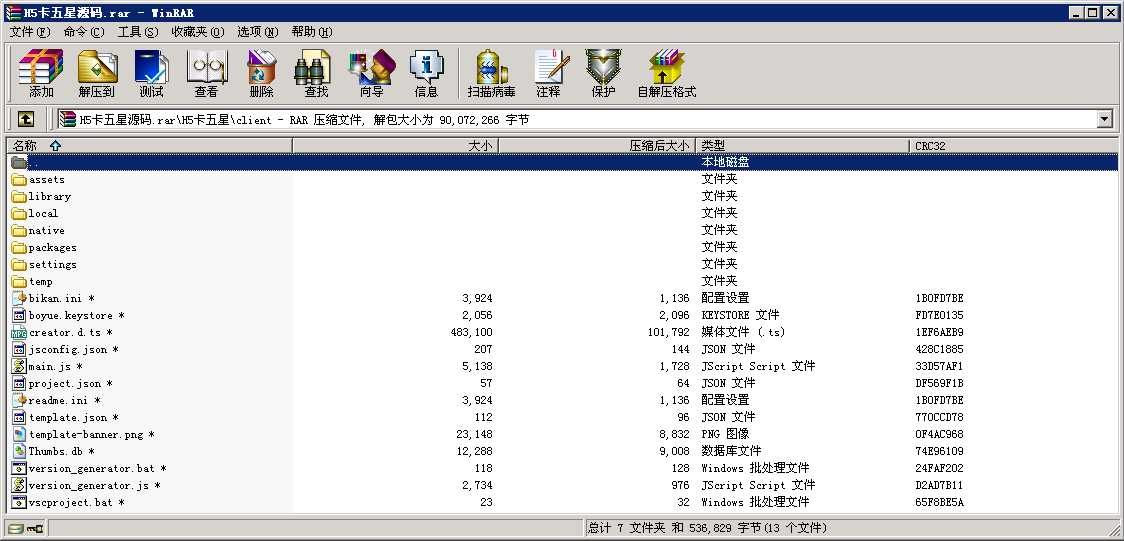Viewport: 1124px width, 541px height.
Task: Click the key icon in status bar
Action: (35, 529)
